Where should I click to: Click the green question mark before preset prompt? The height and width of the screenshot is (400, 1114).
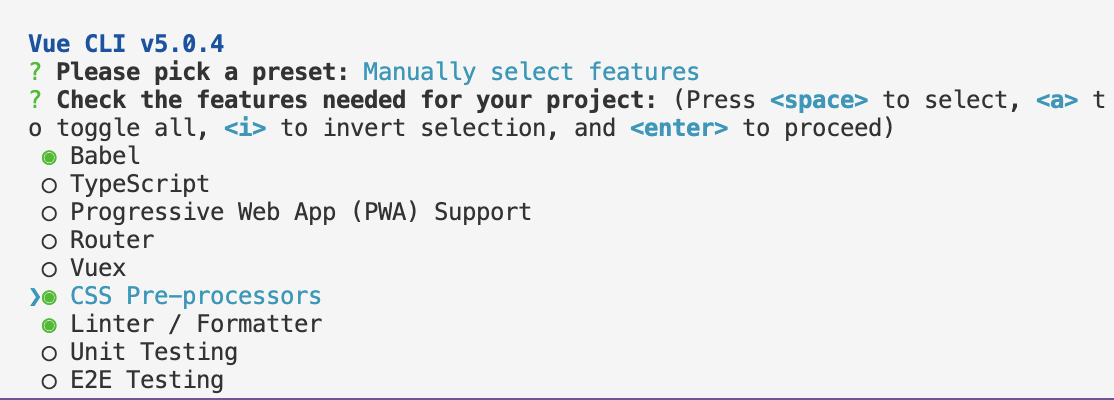(x=35, y=72)
